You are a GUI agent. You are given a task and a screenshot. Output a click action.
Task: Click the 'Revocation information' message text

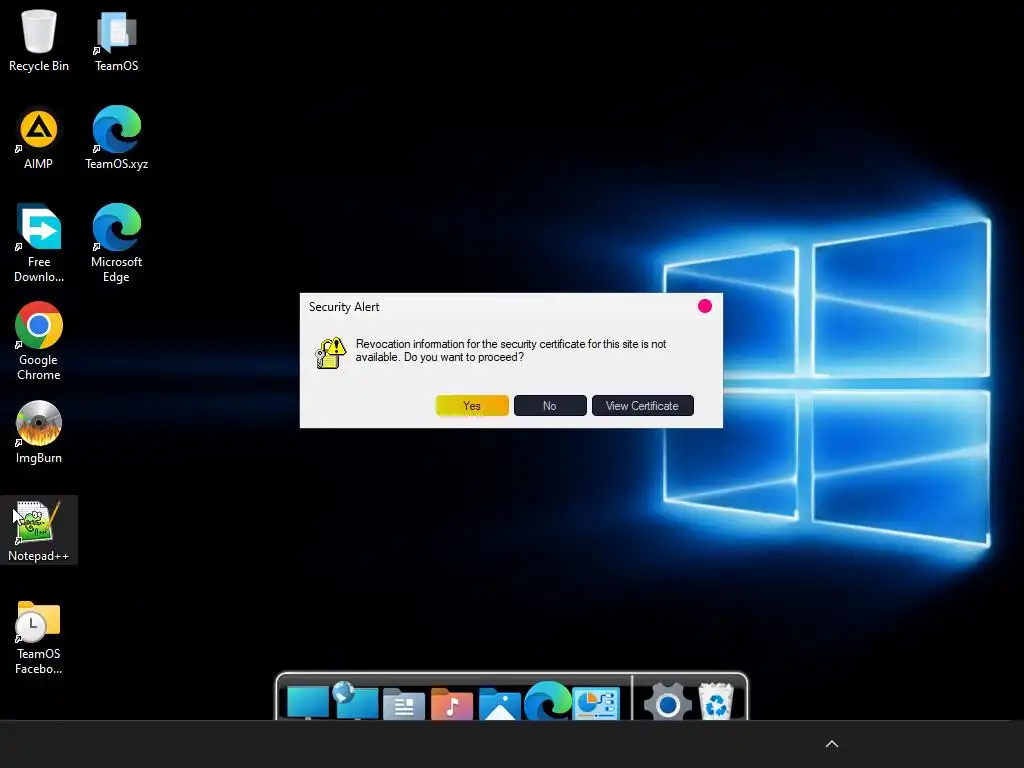511,351
